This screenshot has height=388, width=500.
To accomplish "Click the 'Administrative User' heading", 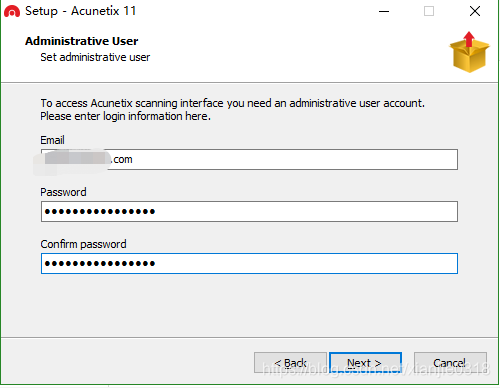I will [x=82, y=41].
